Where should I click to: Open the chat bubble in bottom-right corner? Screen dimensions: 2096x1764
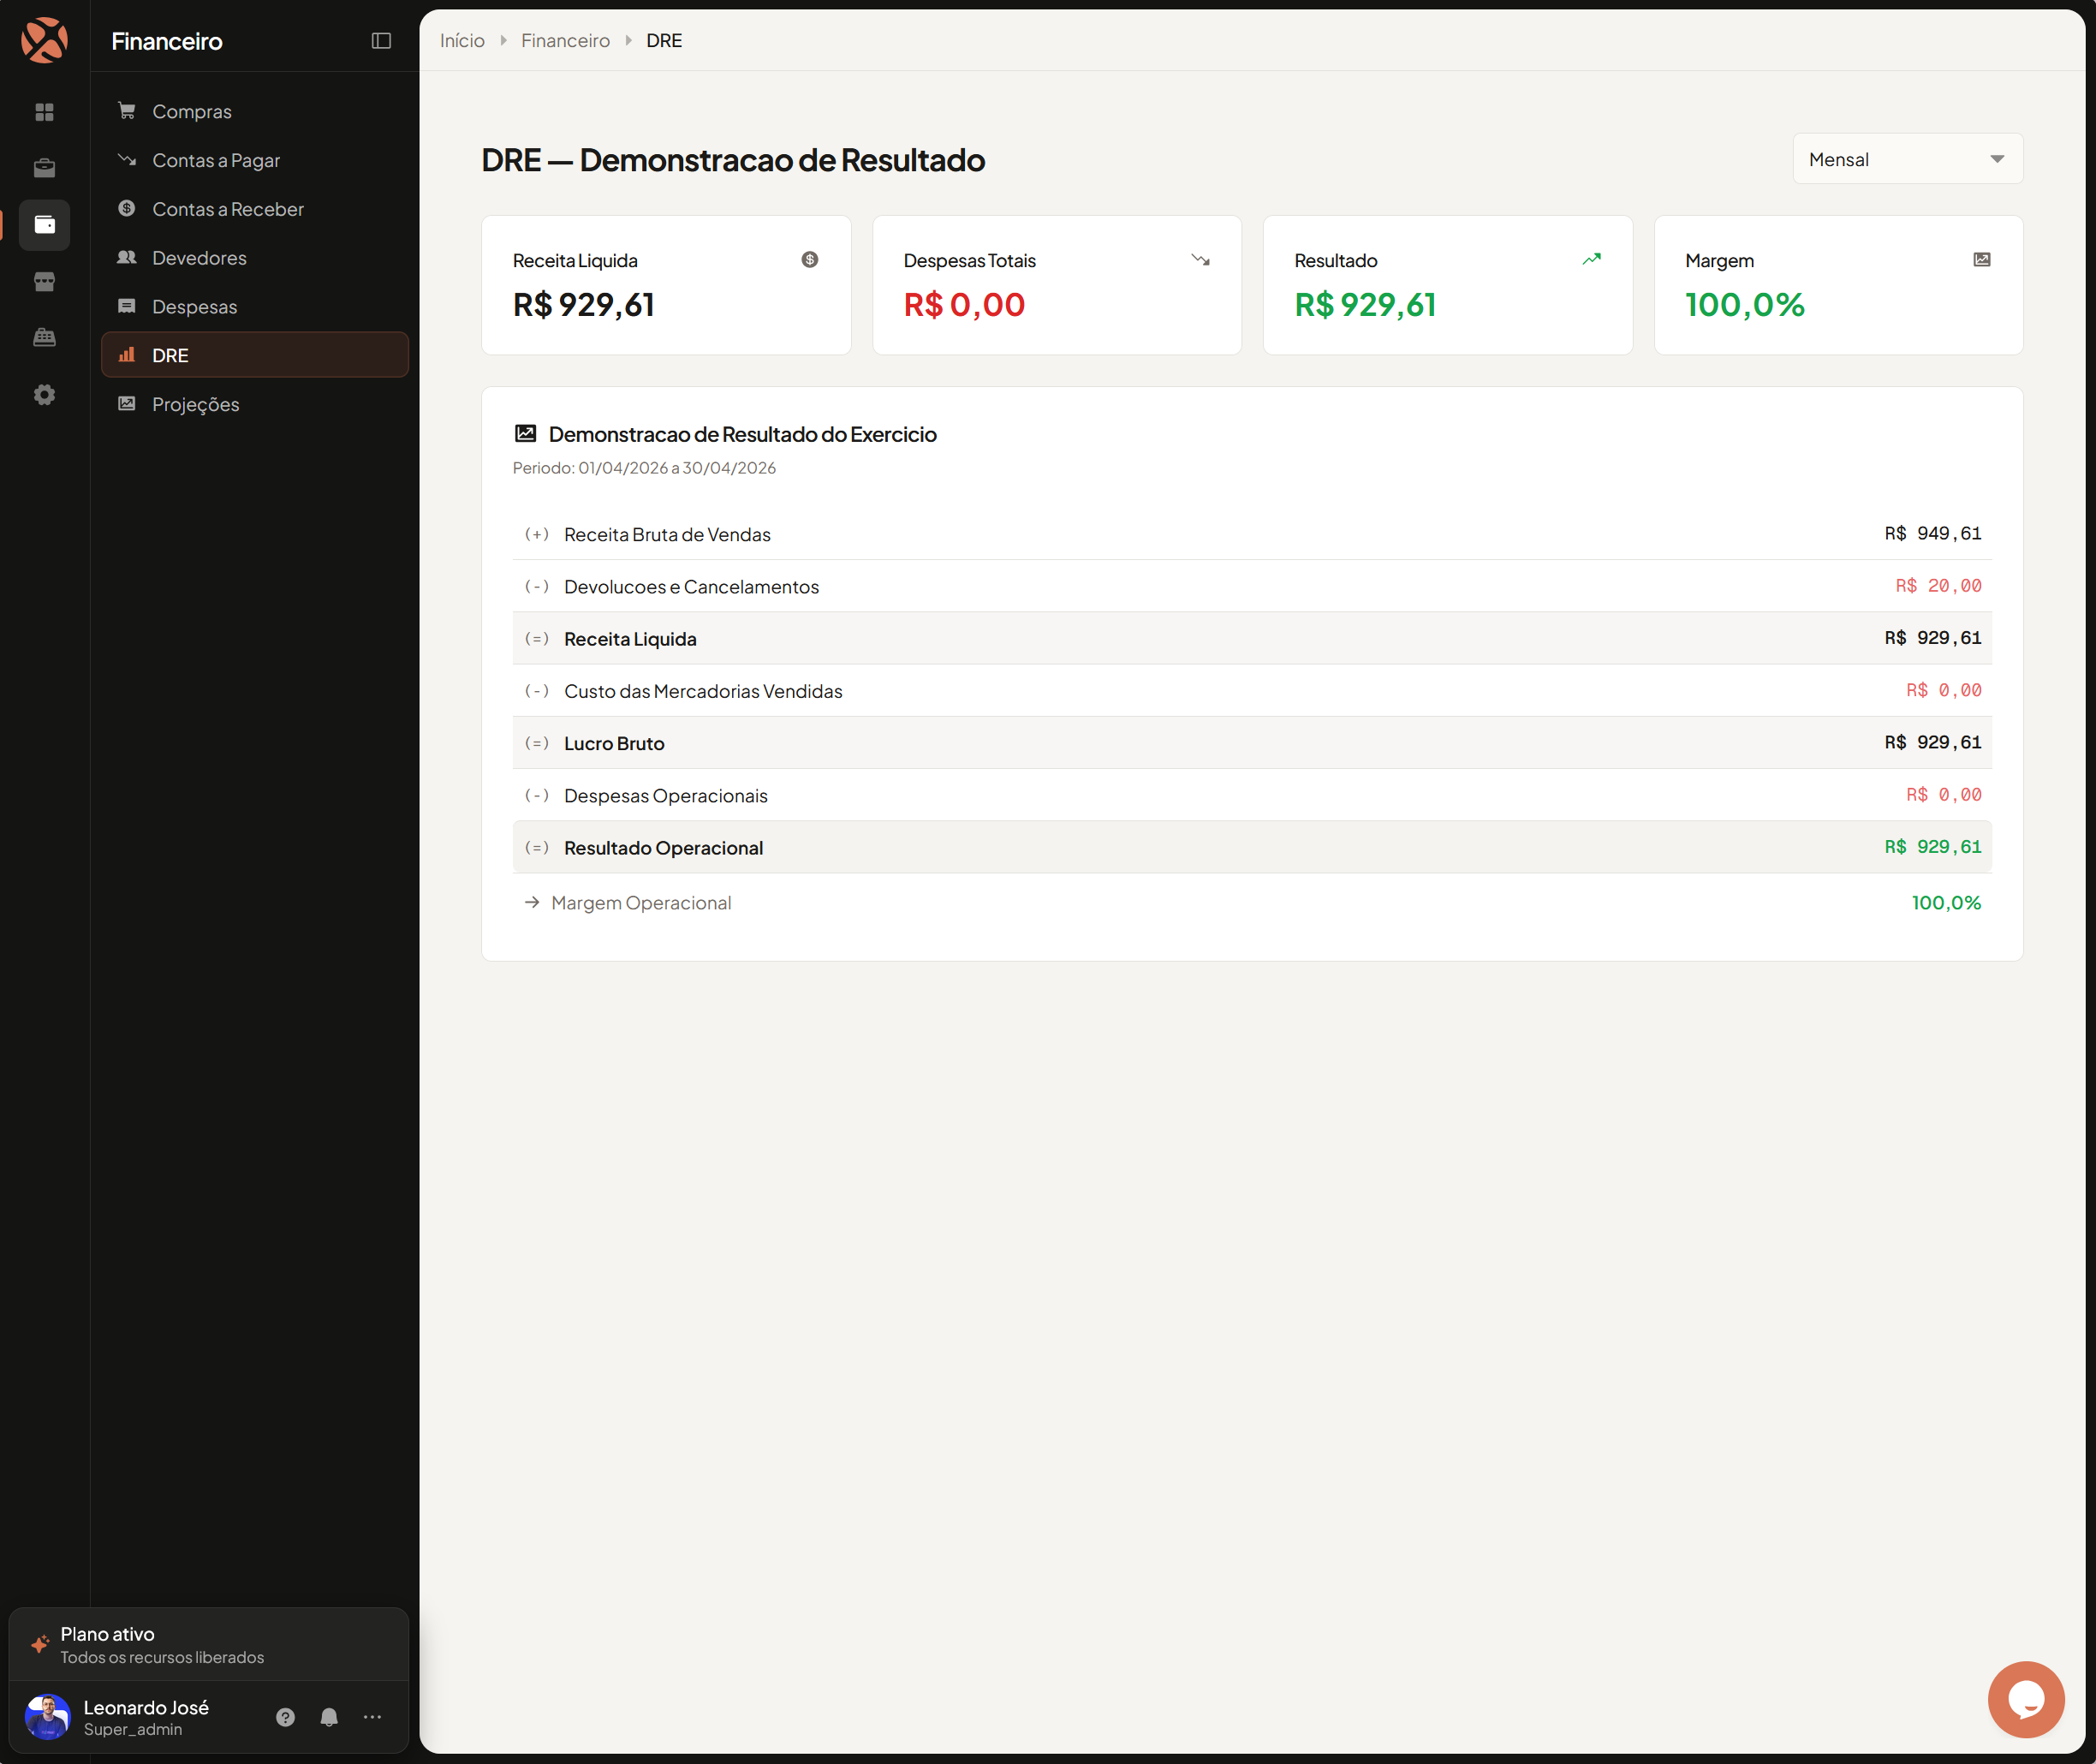coord(2026,1699)
